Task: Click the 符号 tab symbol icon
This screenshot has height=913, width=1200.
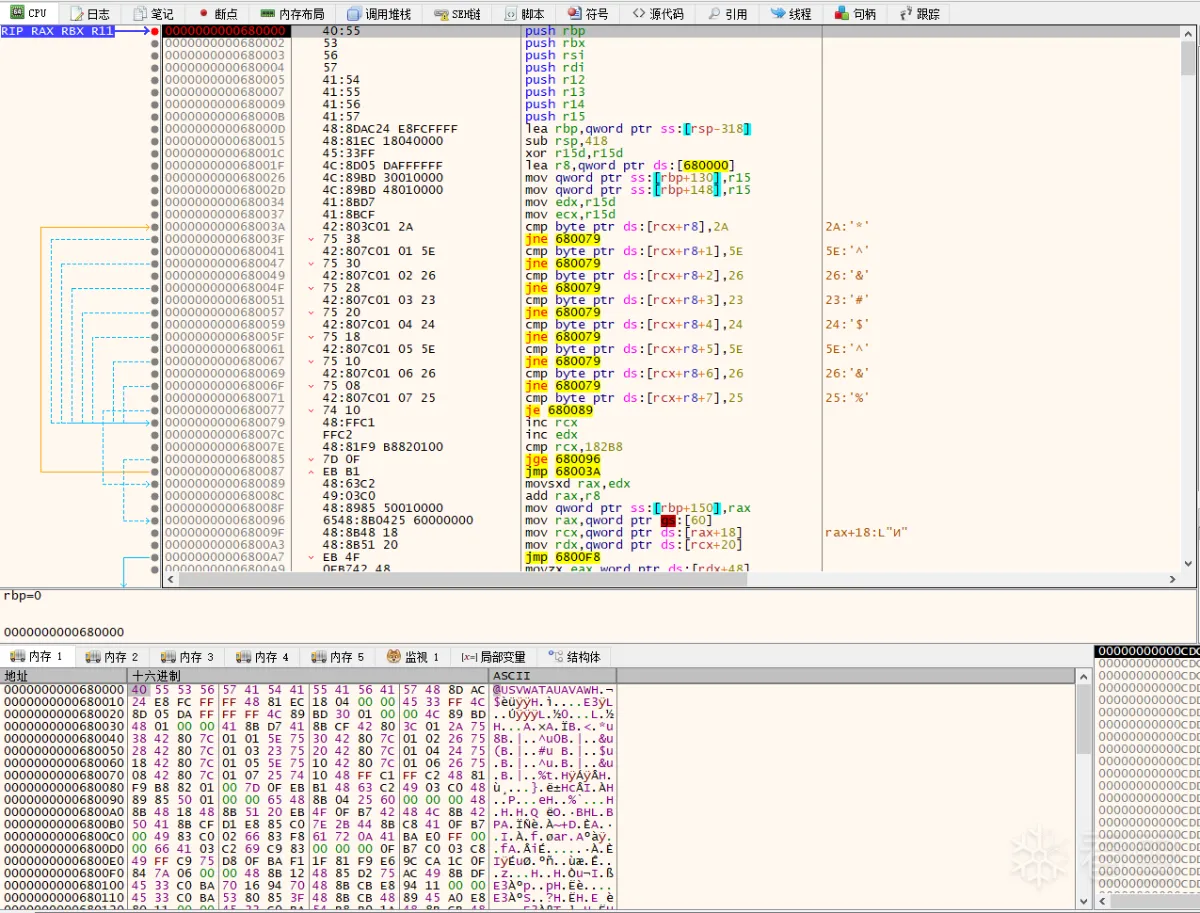Action: pos(574,14)
